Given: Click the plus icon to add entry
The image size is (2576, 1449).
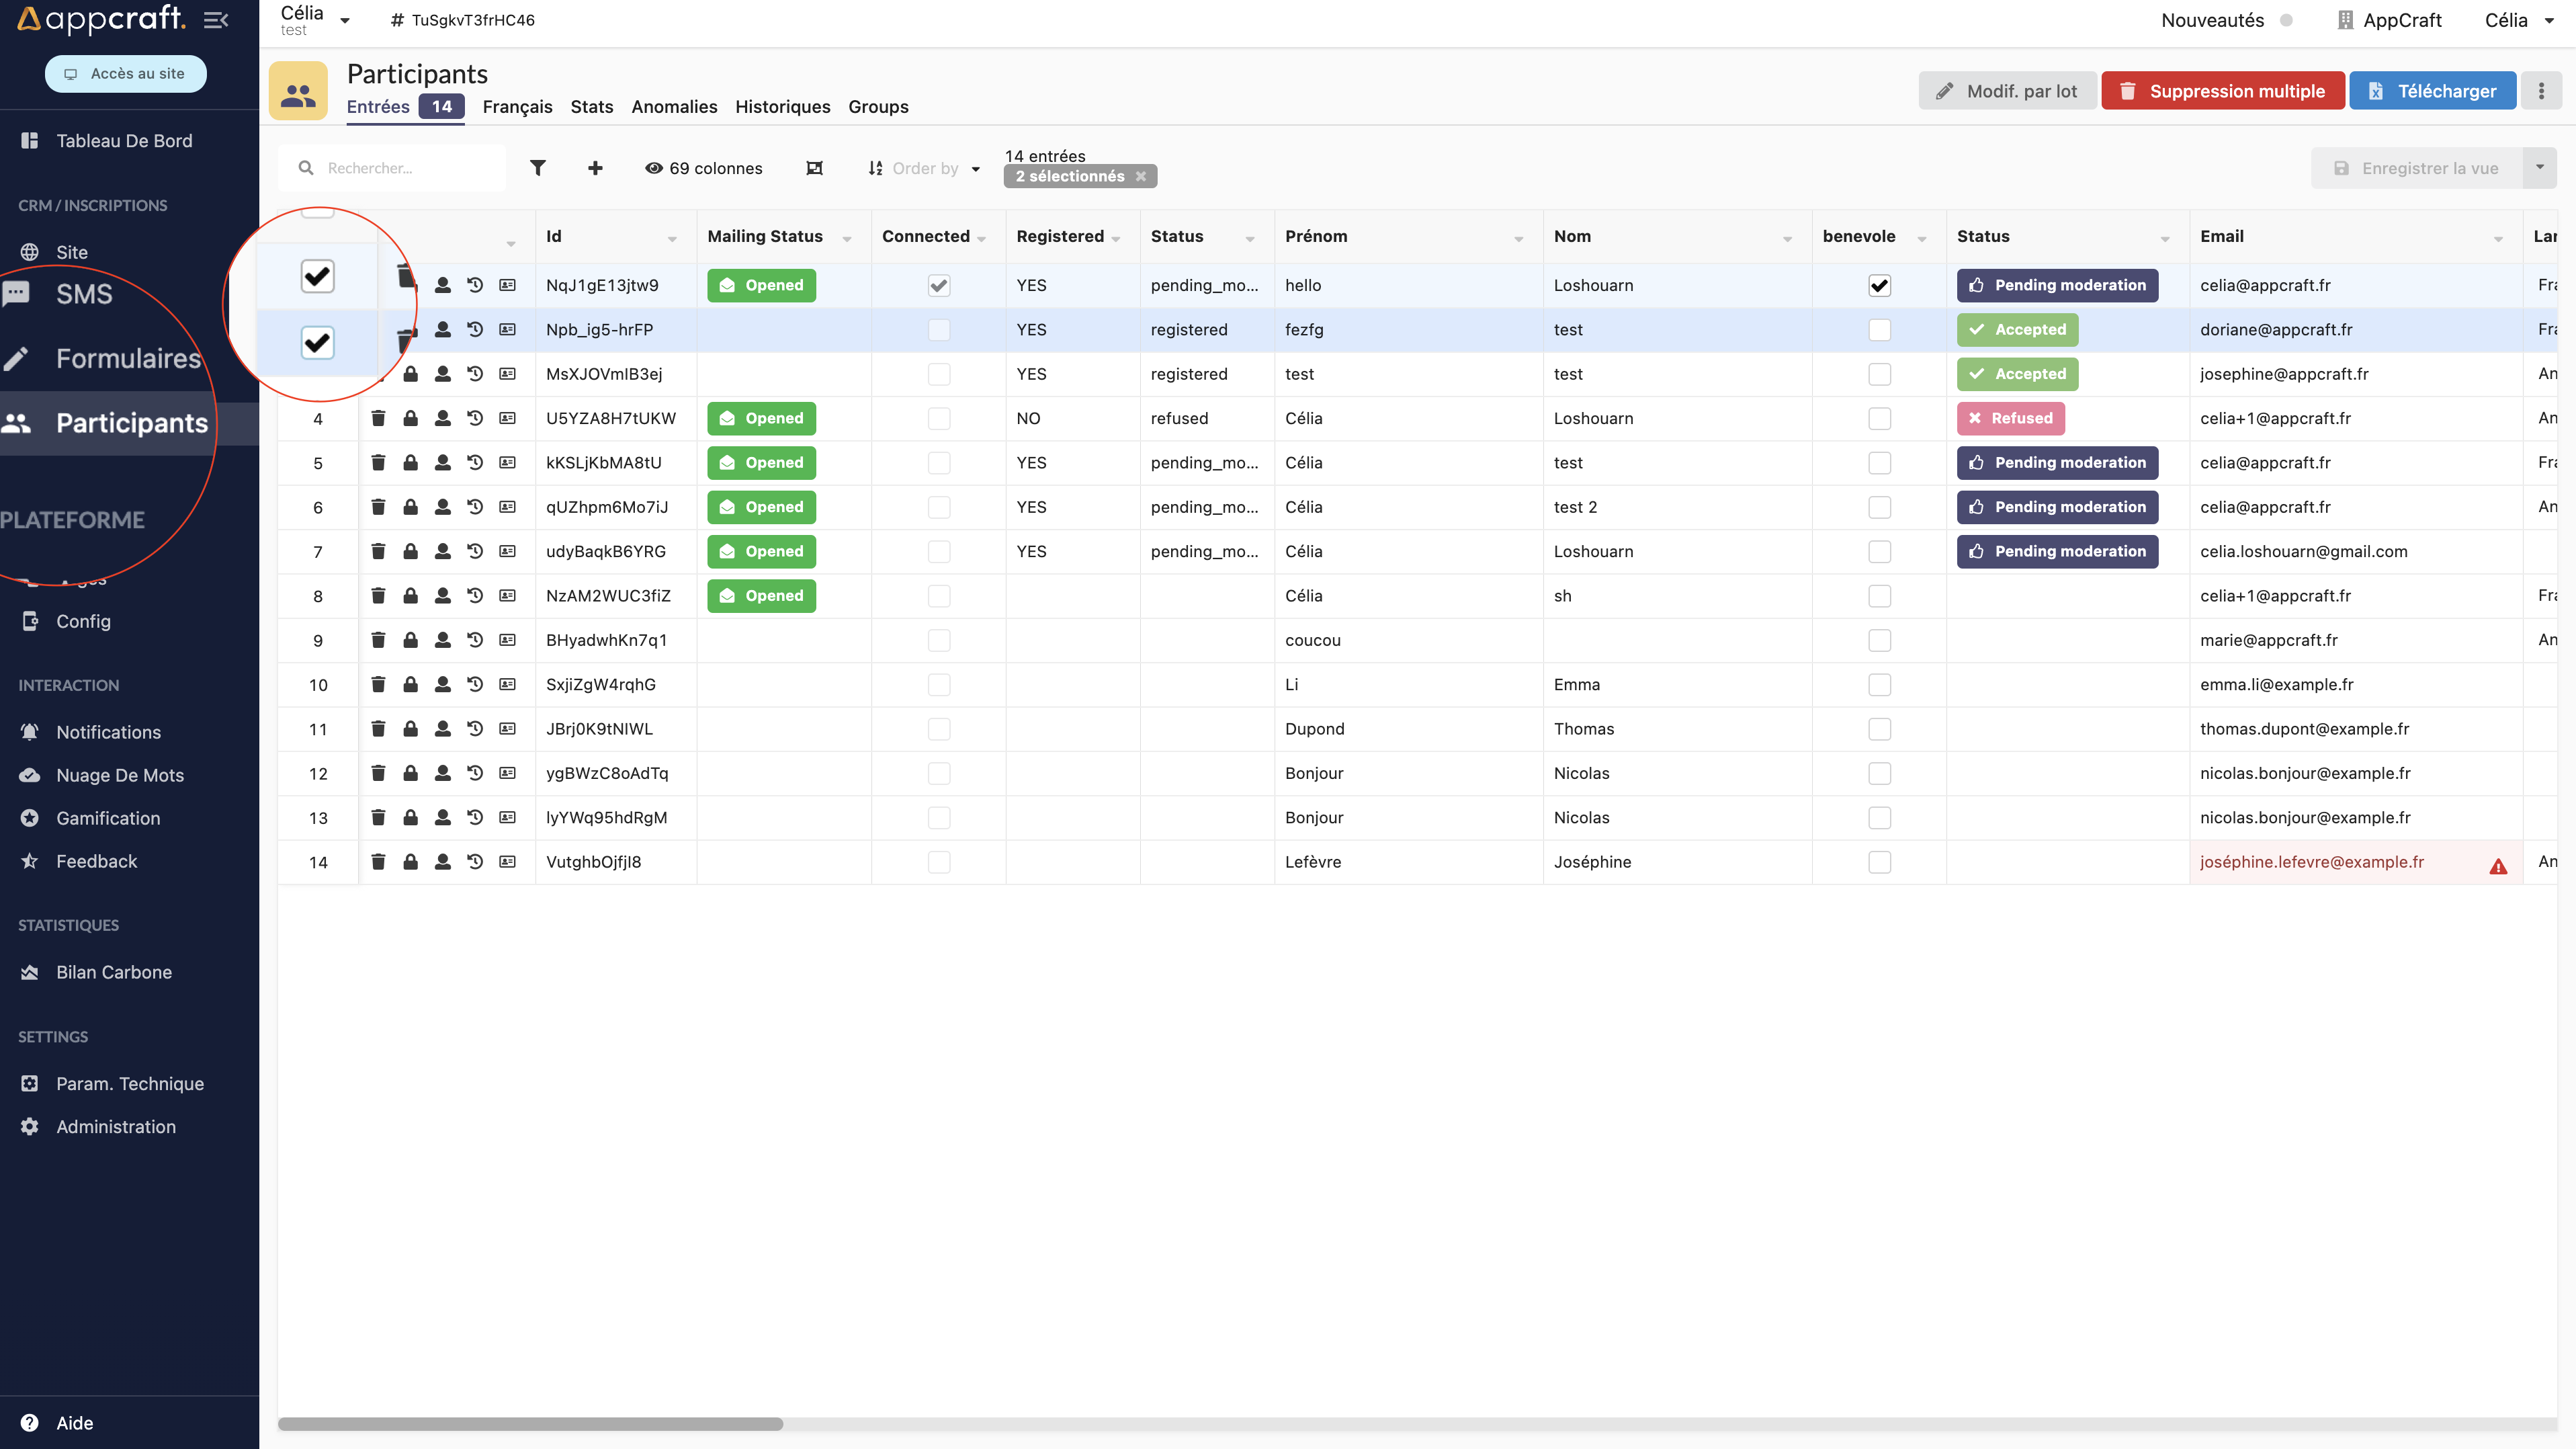Looking at the screenshot, I should (x=595, y=168).
